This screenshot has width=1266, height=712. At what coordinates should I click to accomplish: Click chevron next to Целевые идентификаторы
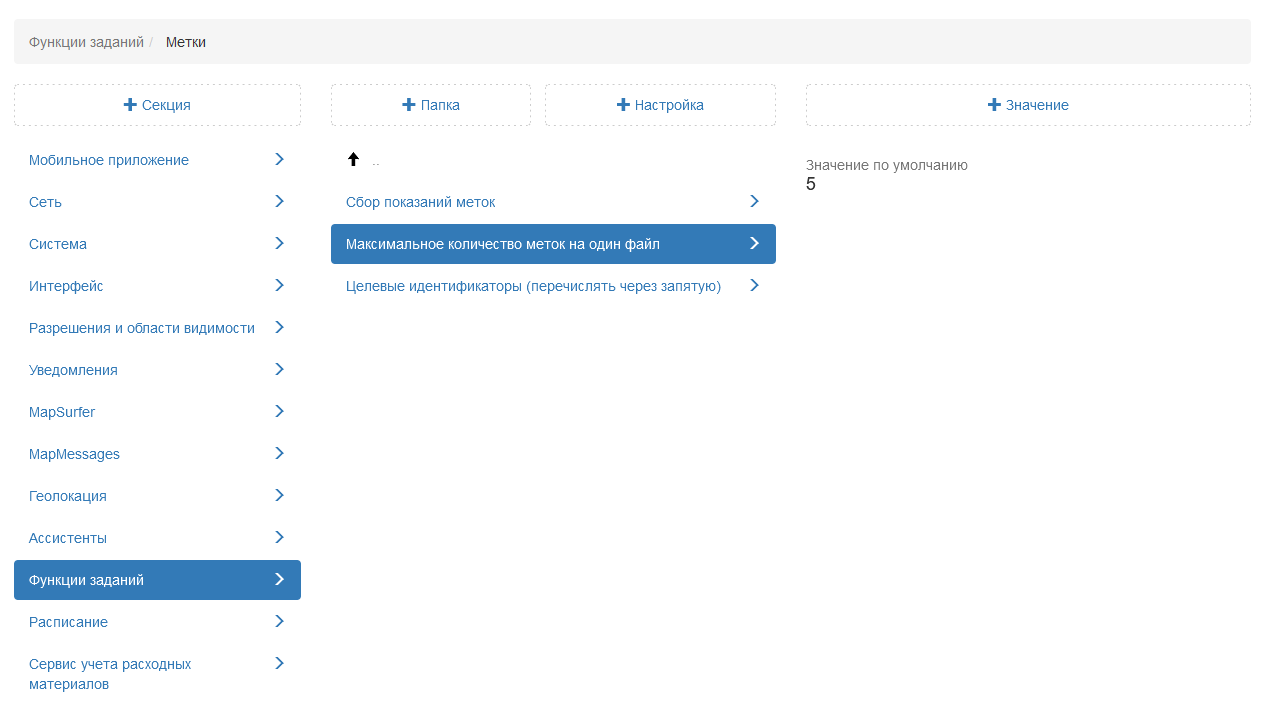(754, 285)
